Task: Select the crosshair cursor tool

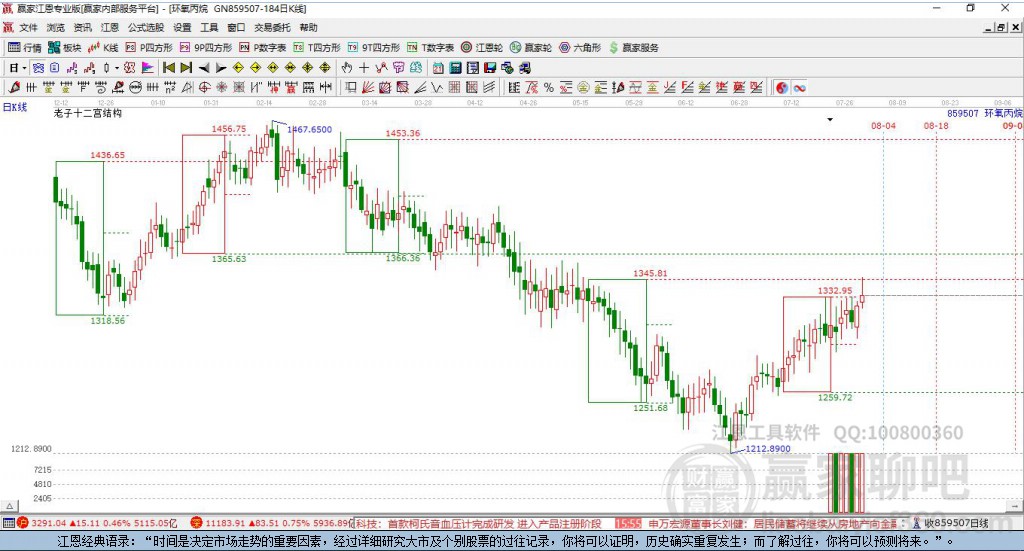Action: (x=364, y=68)
